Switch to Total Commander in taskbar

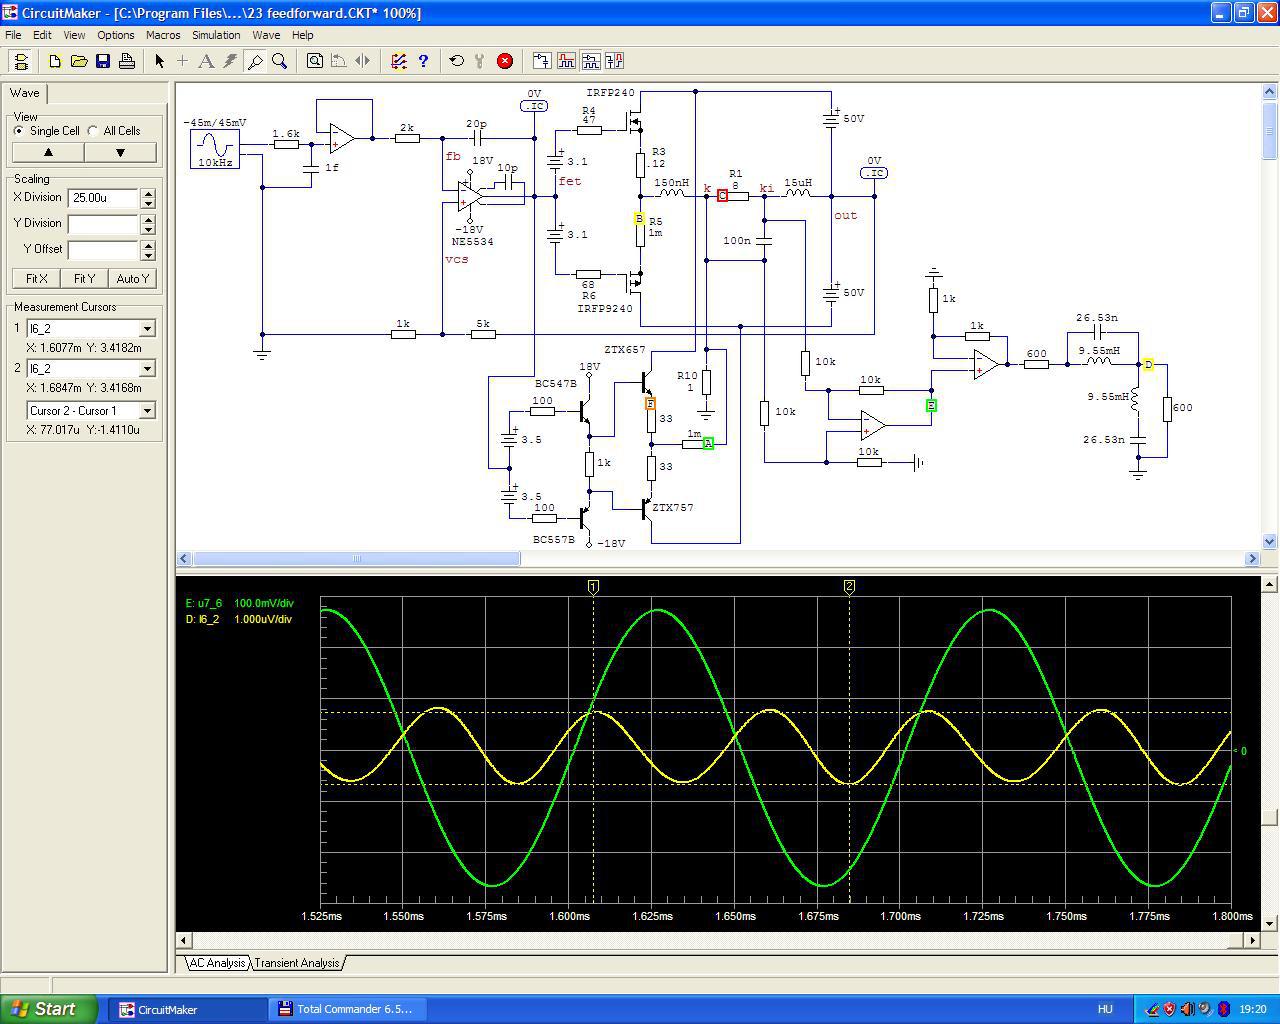[347, 1009]
